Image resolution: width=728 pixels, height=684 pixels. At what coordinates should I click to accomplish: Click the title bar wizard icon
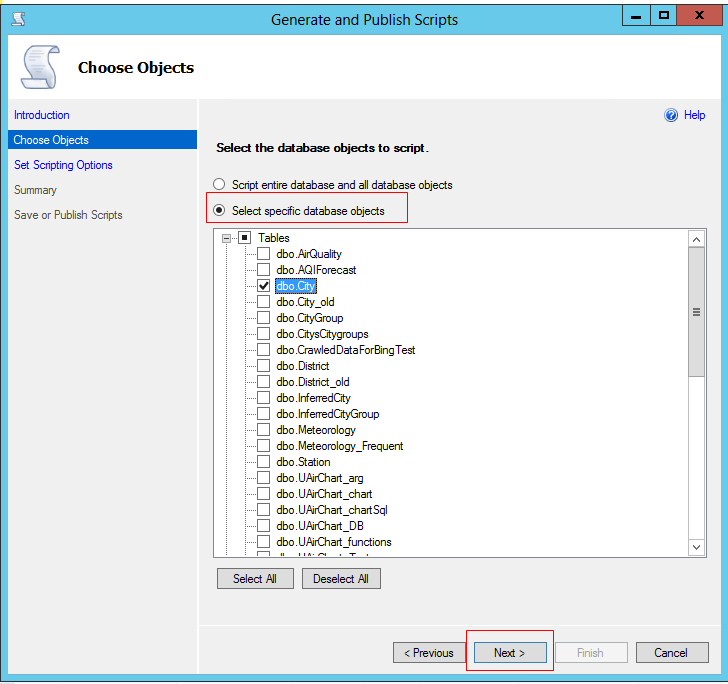(x=17, y=18)
